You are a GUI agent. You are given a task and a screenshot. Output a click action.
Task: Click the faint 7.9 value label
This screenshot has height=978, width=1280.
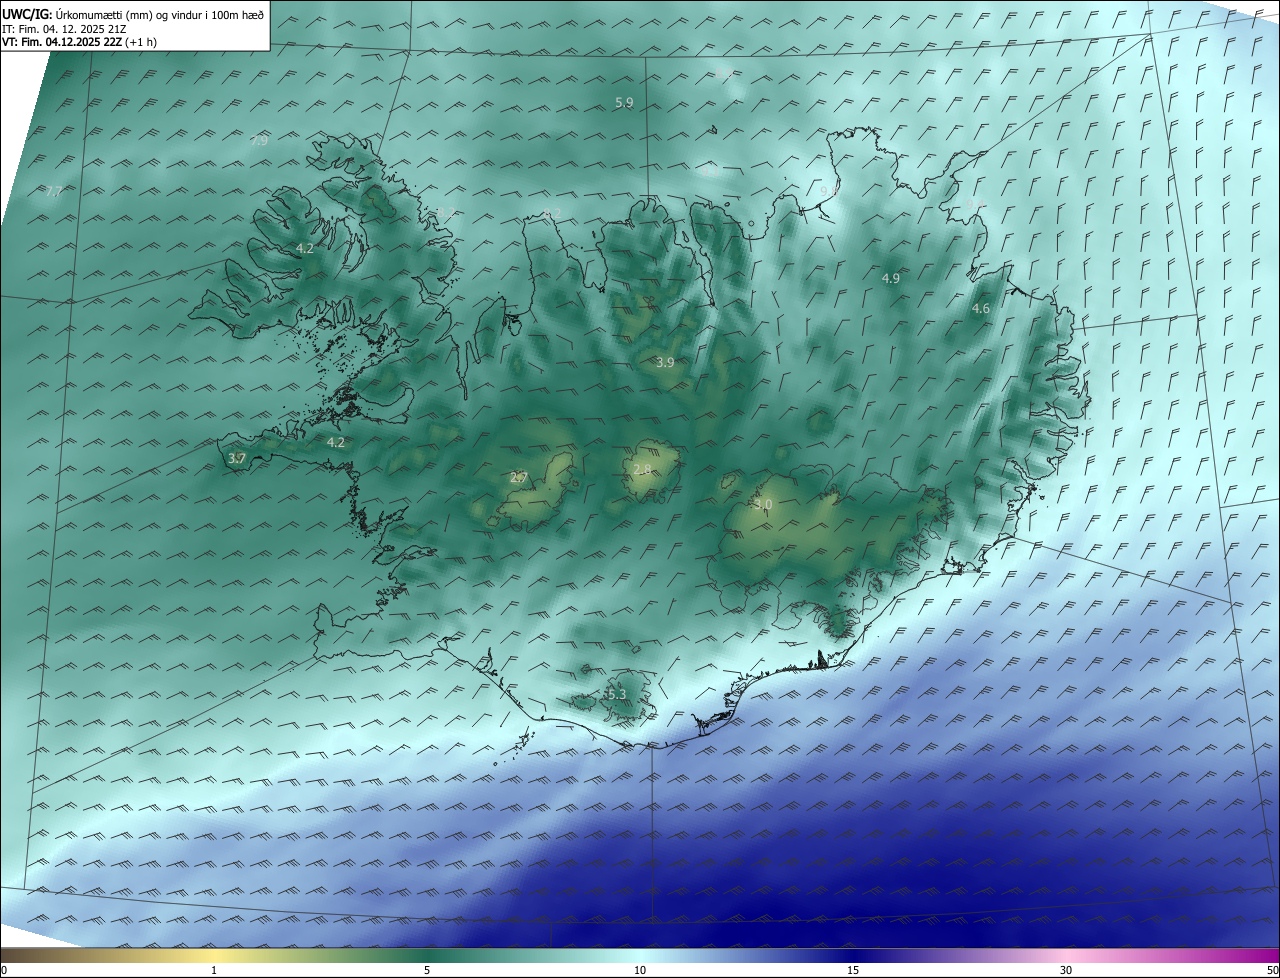pos(259,141)
